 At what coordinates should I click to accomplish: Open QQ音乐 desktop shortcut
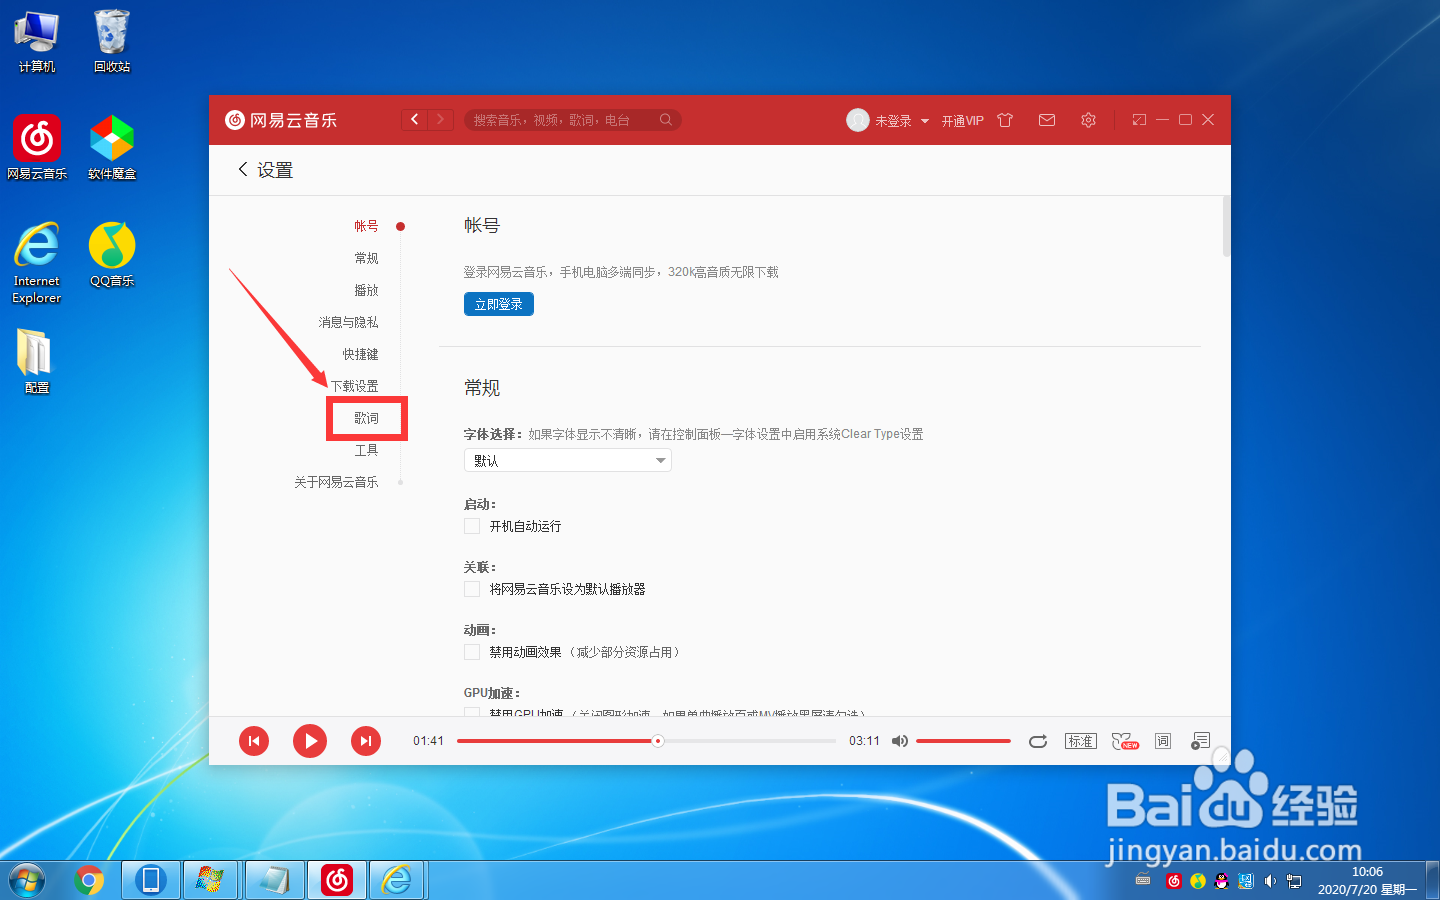pyautogui.click(x=112, y=255)
